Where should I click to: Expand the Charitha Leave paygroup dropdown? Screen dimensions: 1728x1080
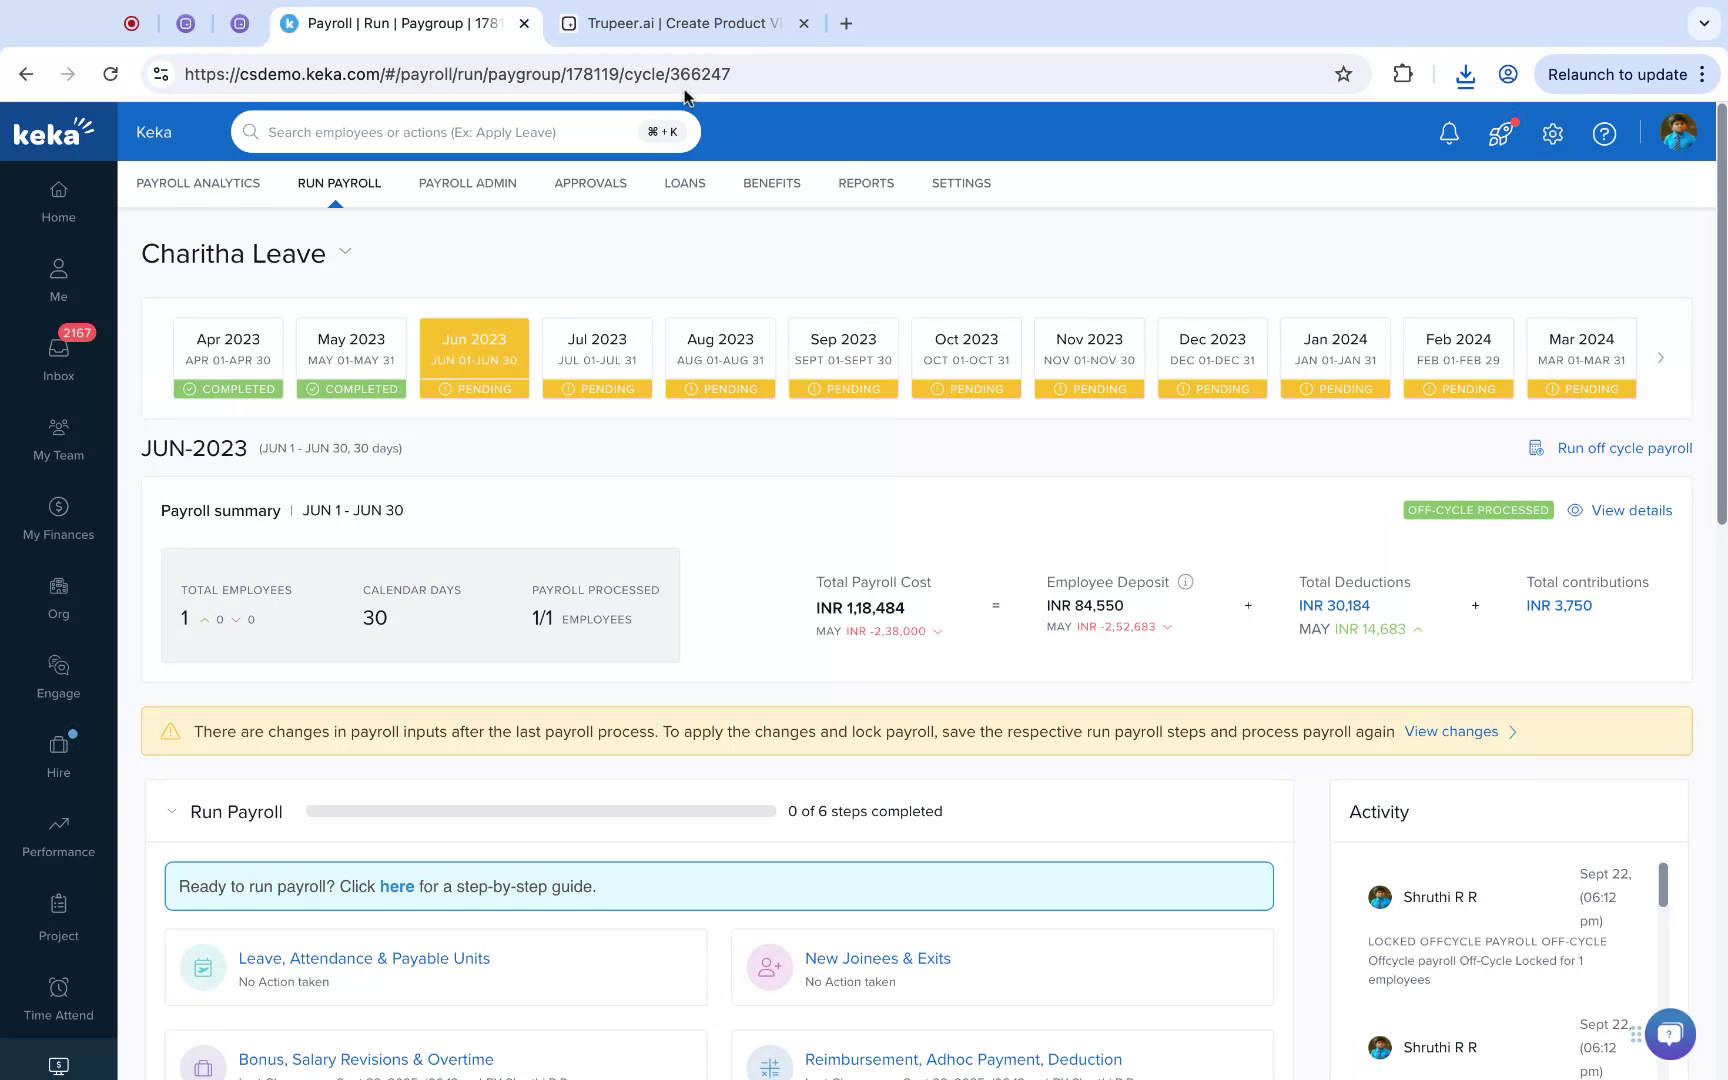click(x=345, y=252)
